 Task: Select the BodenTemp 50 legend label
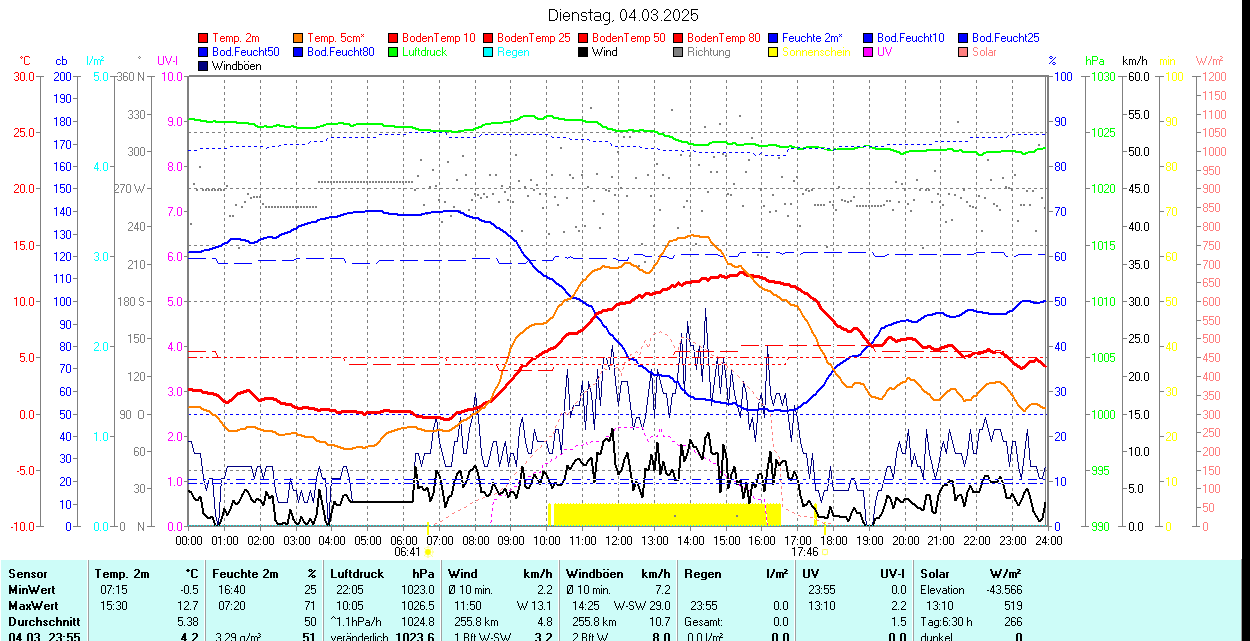[x=629, y=38]
